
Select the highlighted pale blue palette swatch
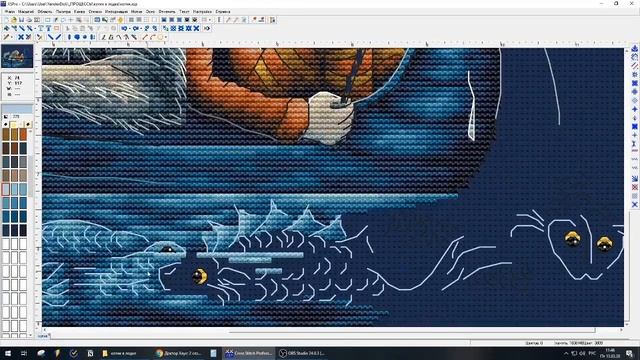click(6, 189)
